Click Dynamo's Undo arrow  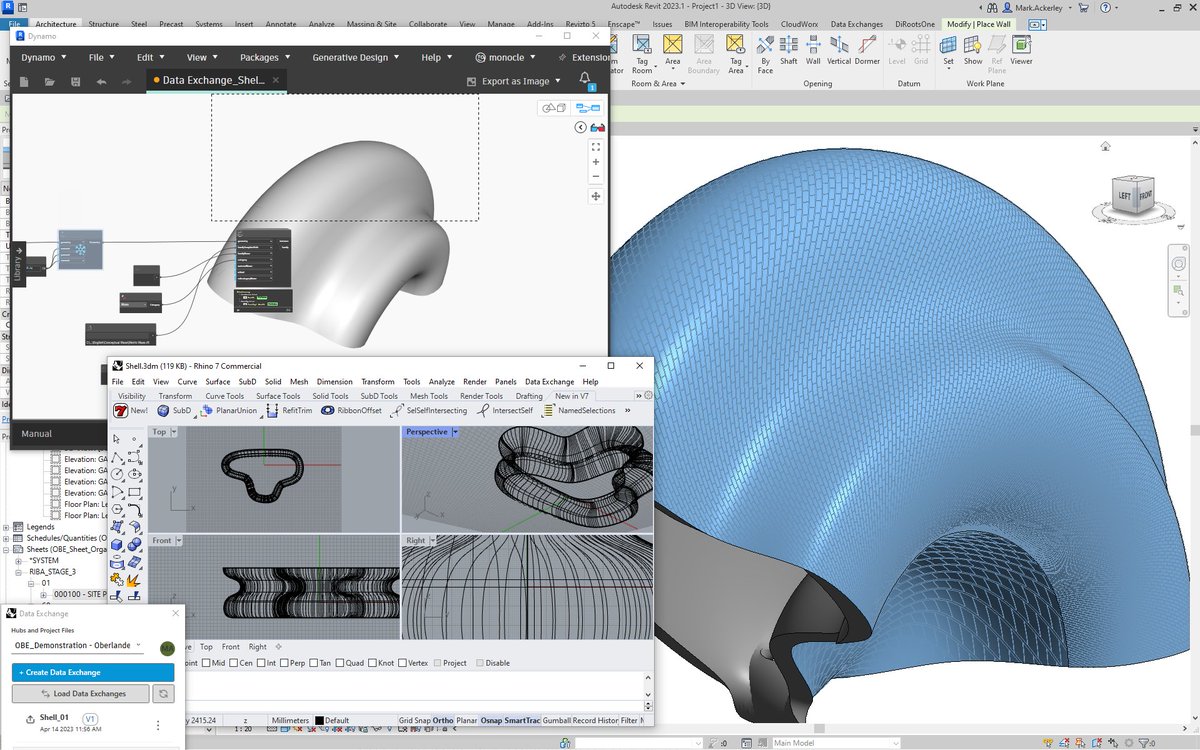click(101, 81)
